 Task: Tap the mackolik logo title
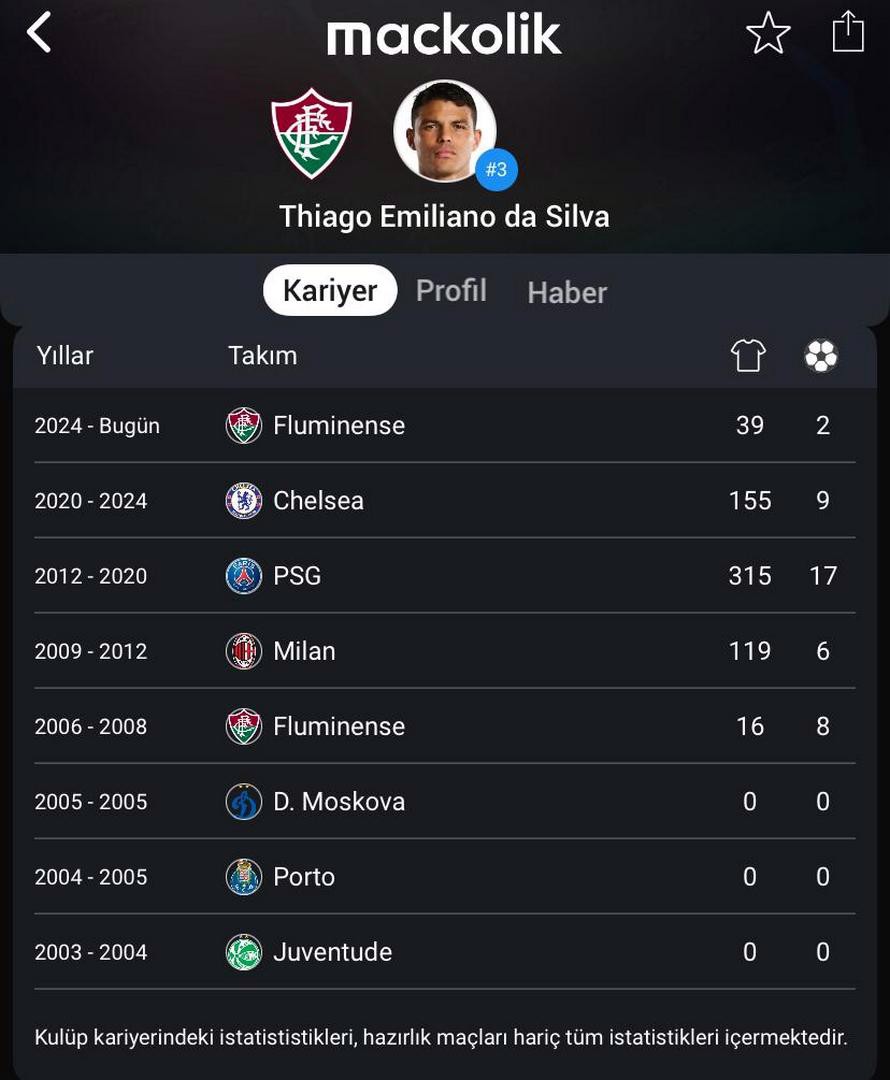444,34
